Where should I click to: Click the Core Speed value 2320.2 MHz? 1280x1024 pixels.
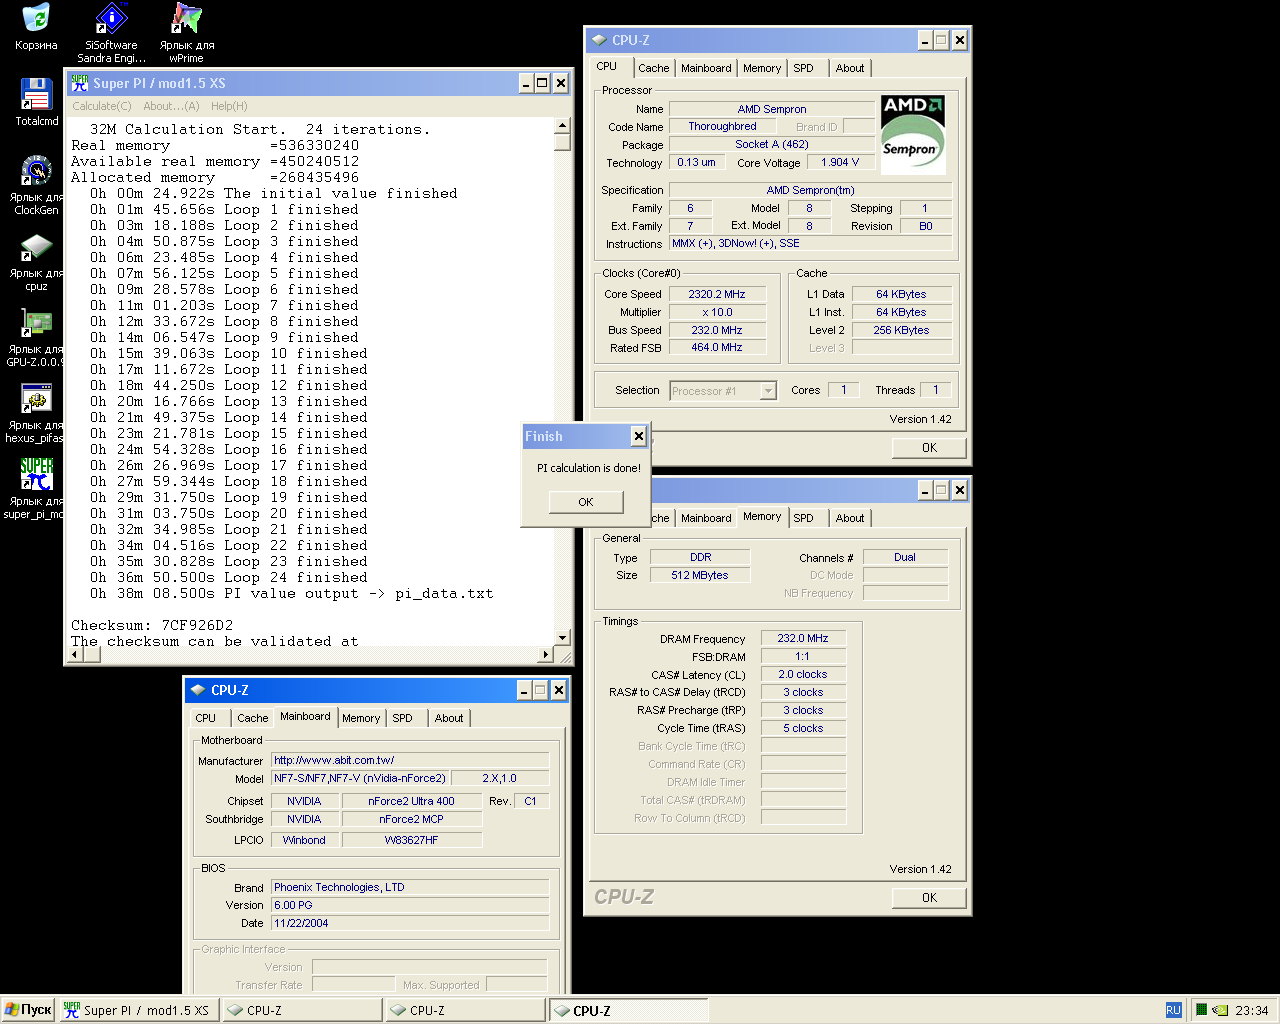tap(717, 294)
